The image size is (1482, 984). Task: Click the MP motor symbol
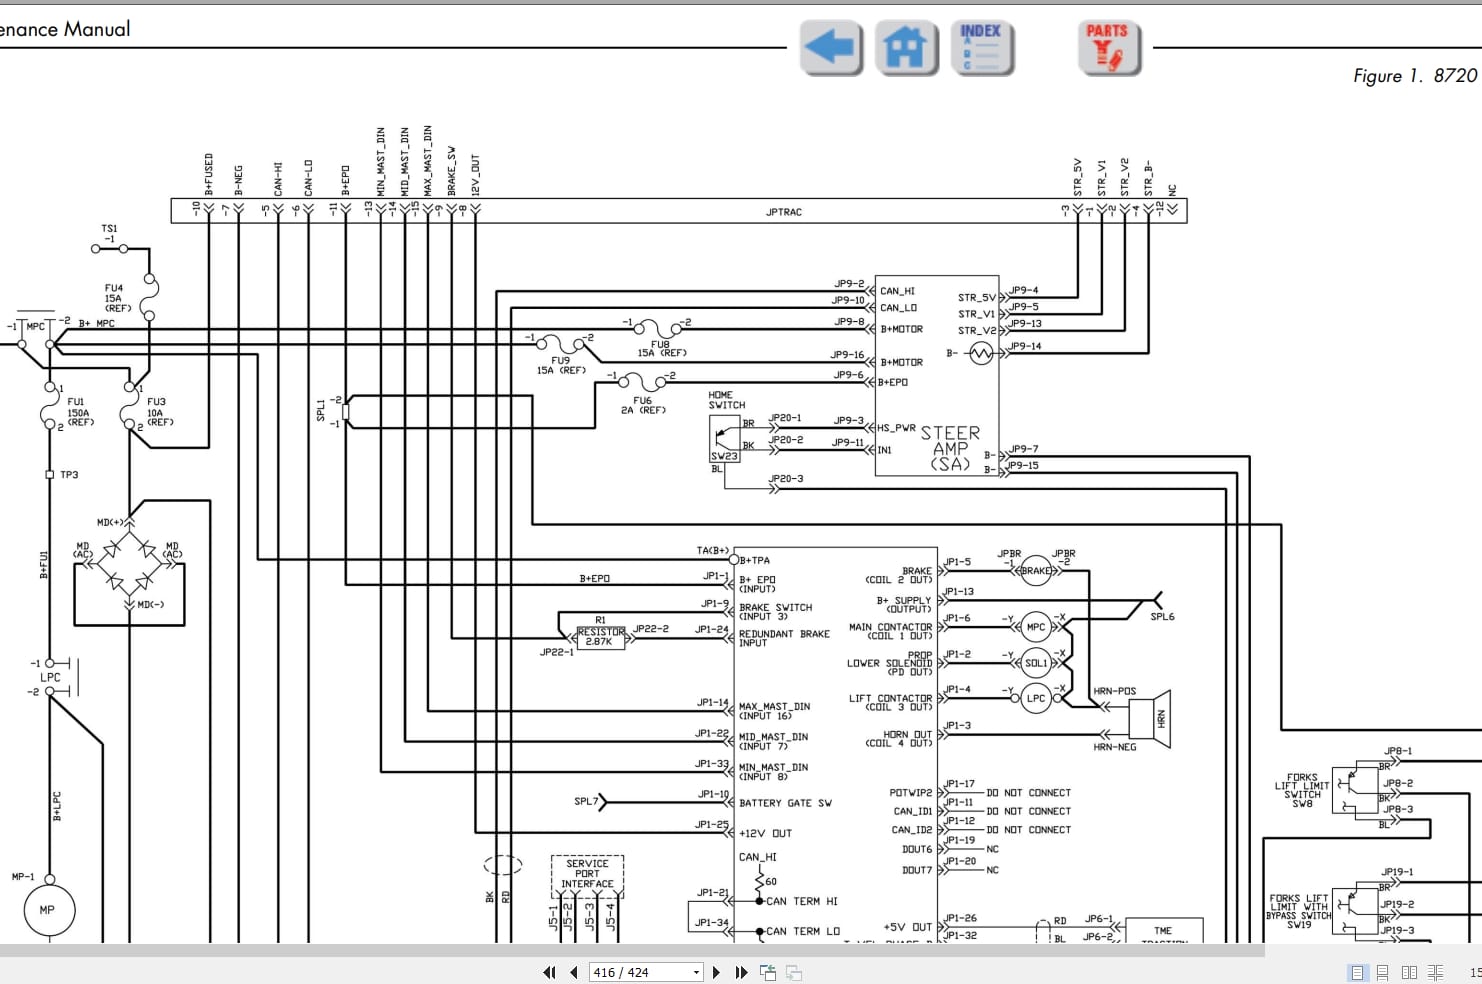point(48,910)
